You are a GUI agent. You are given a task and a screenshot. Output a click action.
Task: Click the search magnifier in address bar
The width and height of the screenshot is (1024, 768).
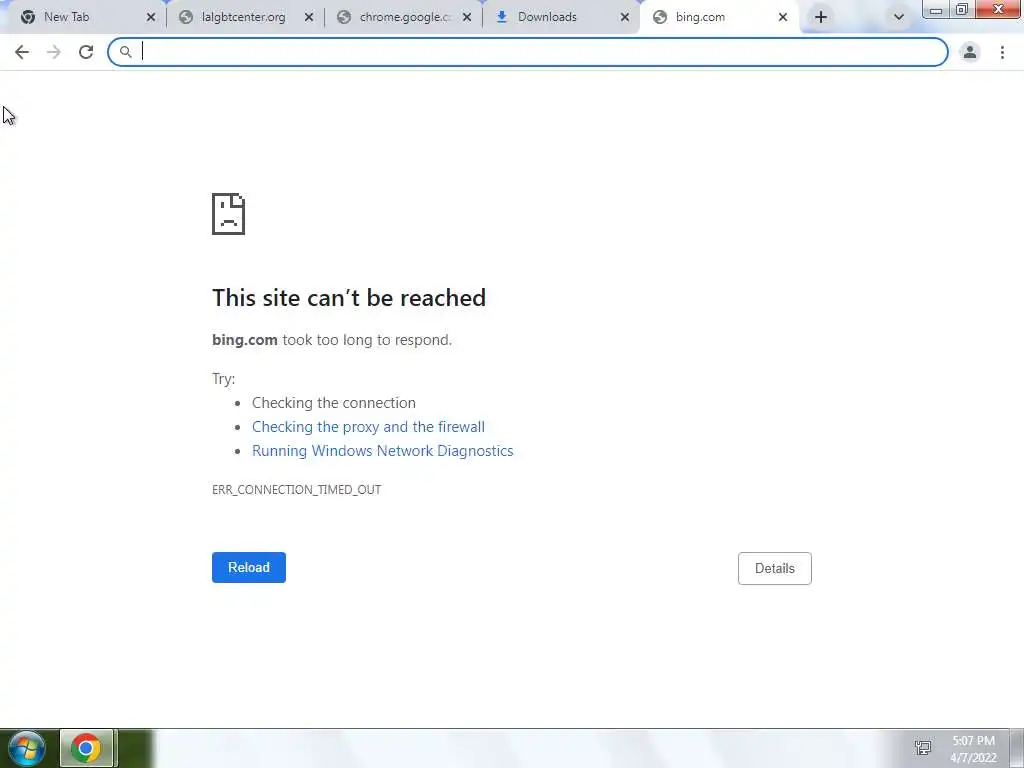(125, 52)
